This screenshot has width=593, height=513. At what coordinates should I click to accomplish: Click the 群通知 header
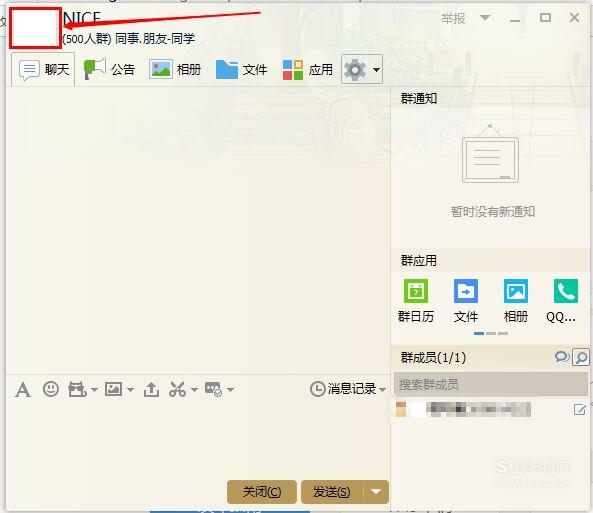click(x=419, y=98)
